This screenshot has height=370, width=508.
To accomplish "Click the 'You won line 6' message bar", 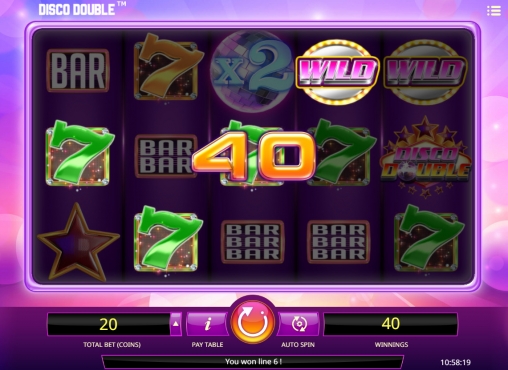I will 253,362.
